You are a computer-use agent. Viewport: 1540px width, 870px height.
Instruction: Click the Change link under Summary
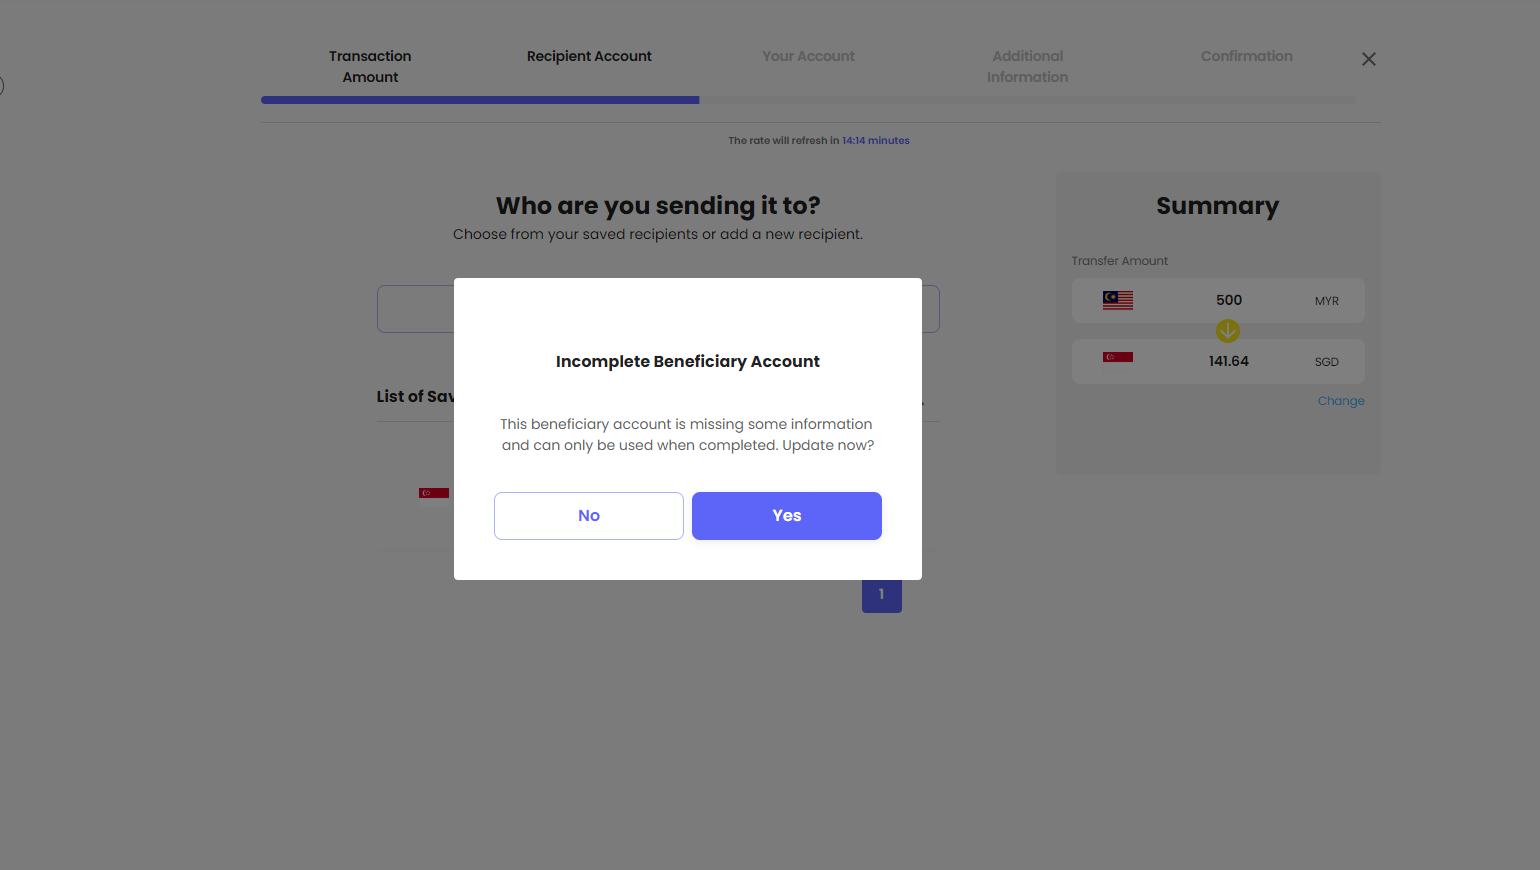click(x=1341, y=401)
